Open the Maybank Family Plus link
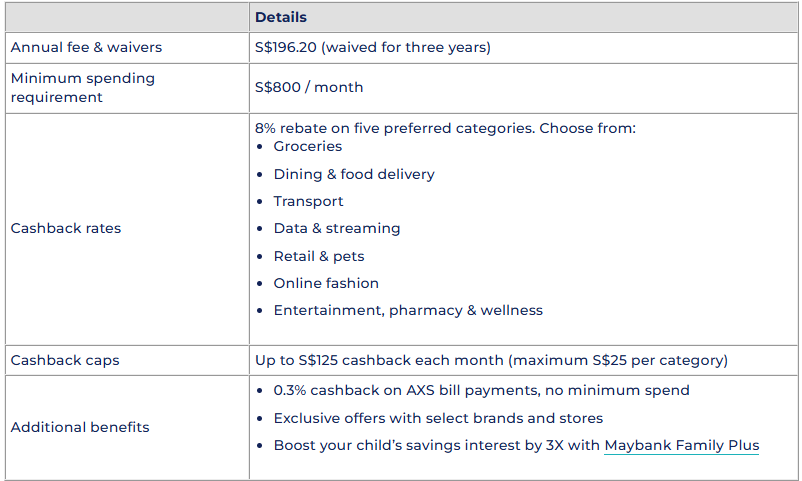Screen dimensions: 802x481 tap(681, 446)
